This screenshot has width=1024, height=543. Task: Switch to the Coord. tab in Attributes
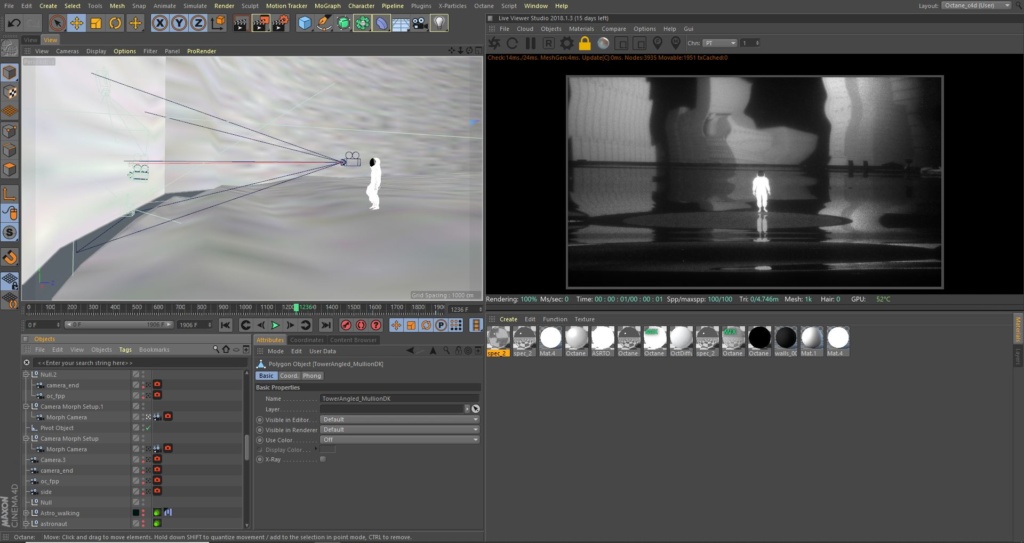click(289, 376)
